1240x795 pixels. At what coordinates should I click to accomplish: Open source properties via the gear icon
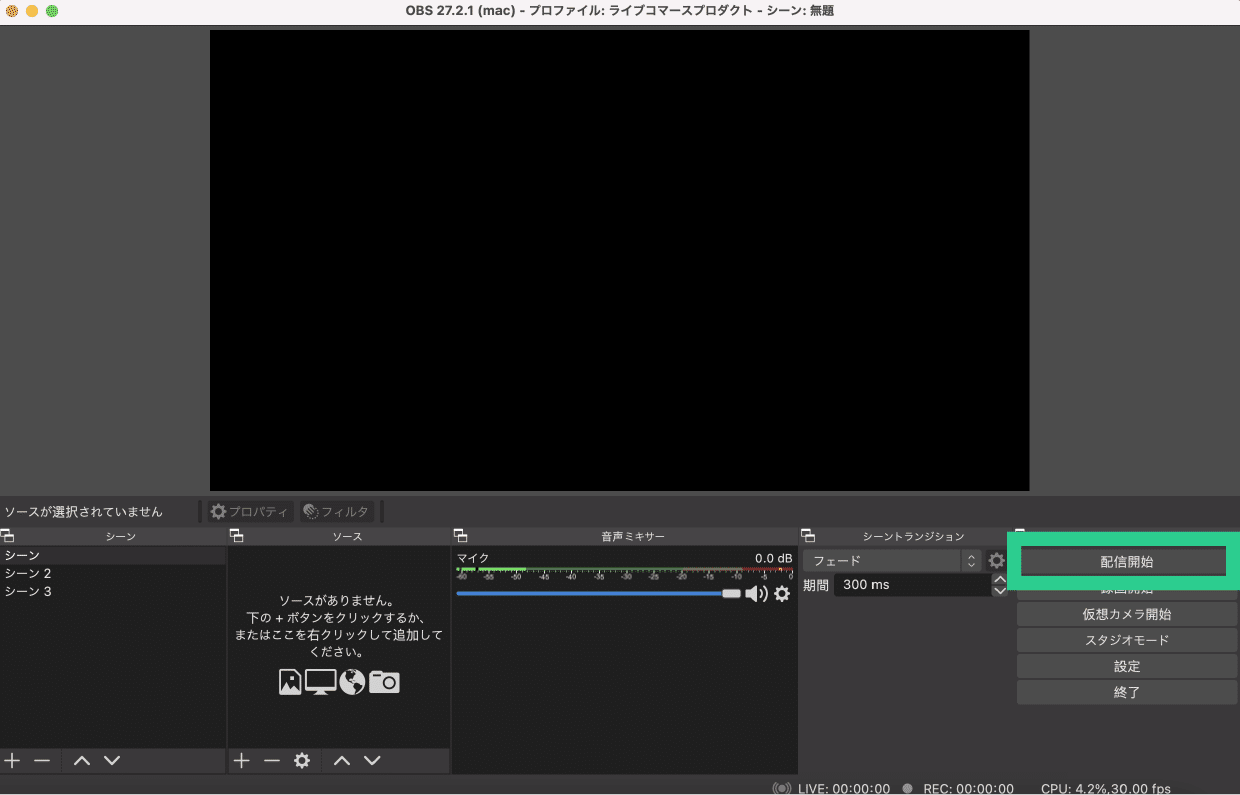(x=303, y=760)
